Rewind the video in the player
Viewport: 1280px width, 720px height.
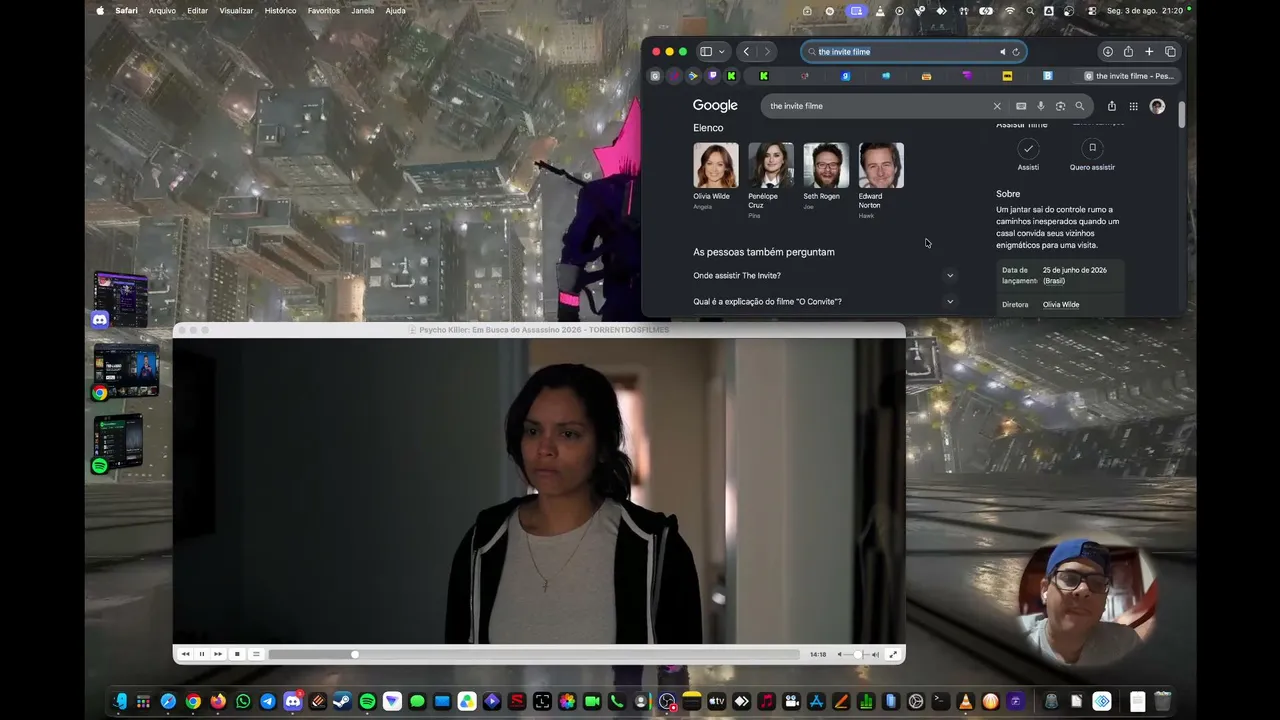(x=185, y=654)
